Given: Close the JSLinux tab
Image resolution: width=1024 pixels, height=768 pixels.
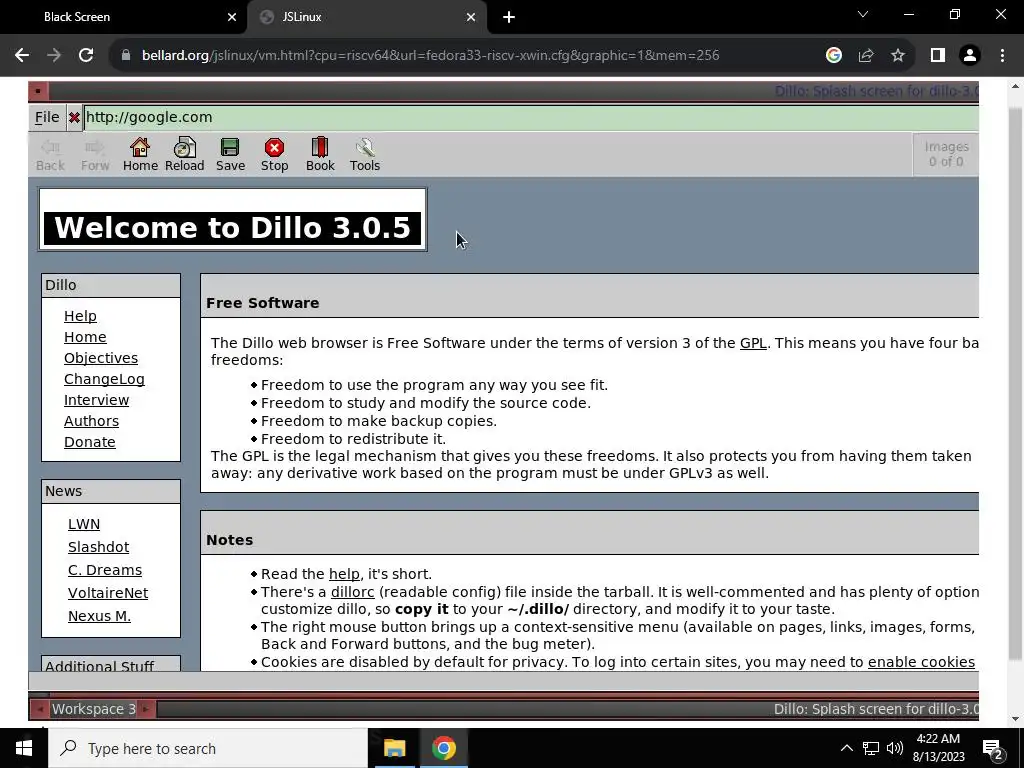Looking at the screenshot, I should pyautogui.click(x=471, y=17).
